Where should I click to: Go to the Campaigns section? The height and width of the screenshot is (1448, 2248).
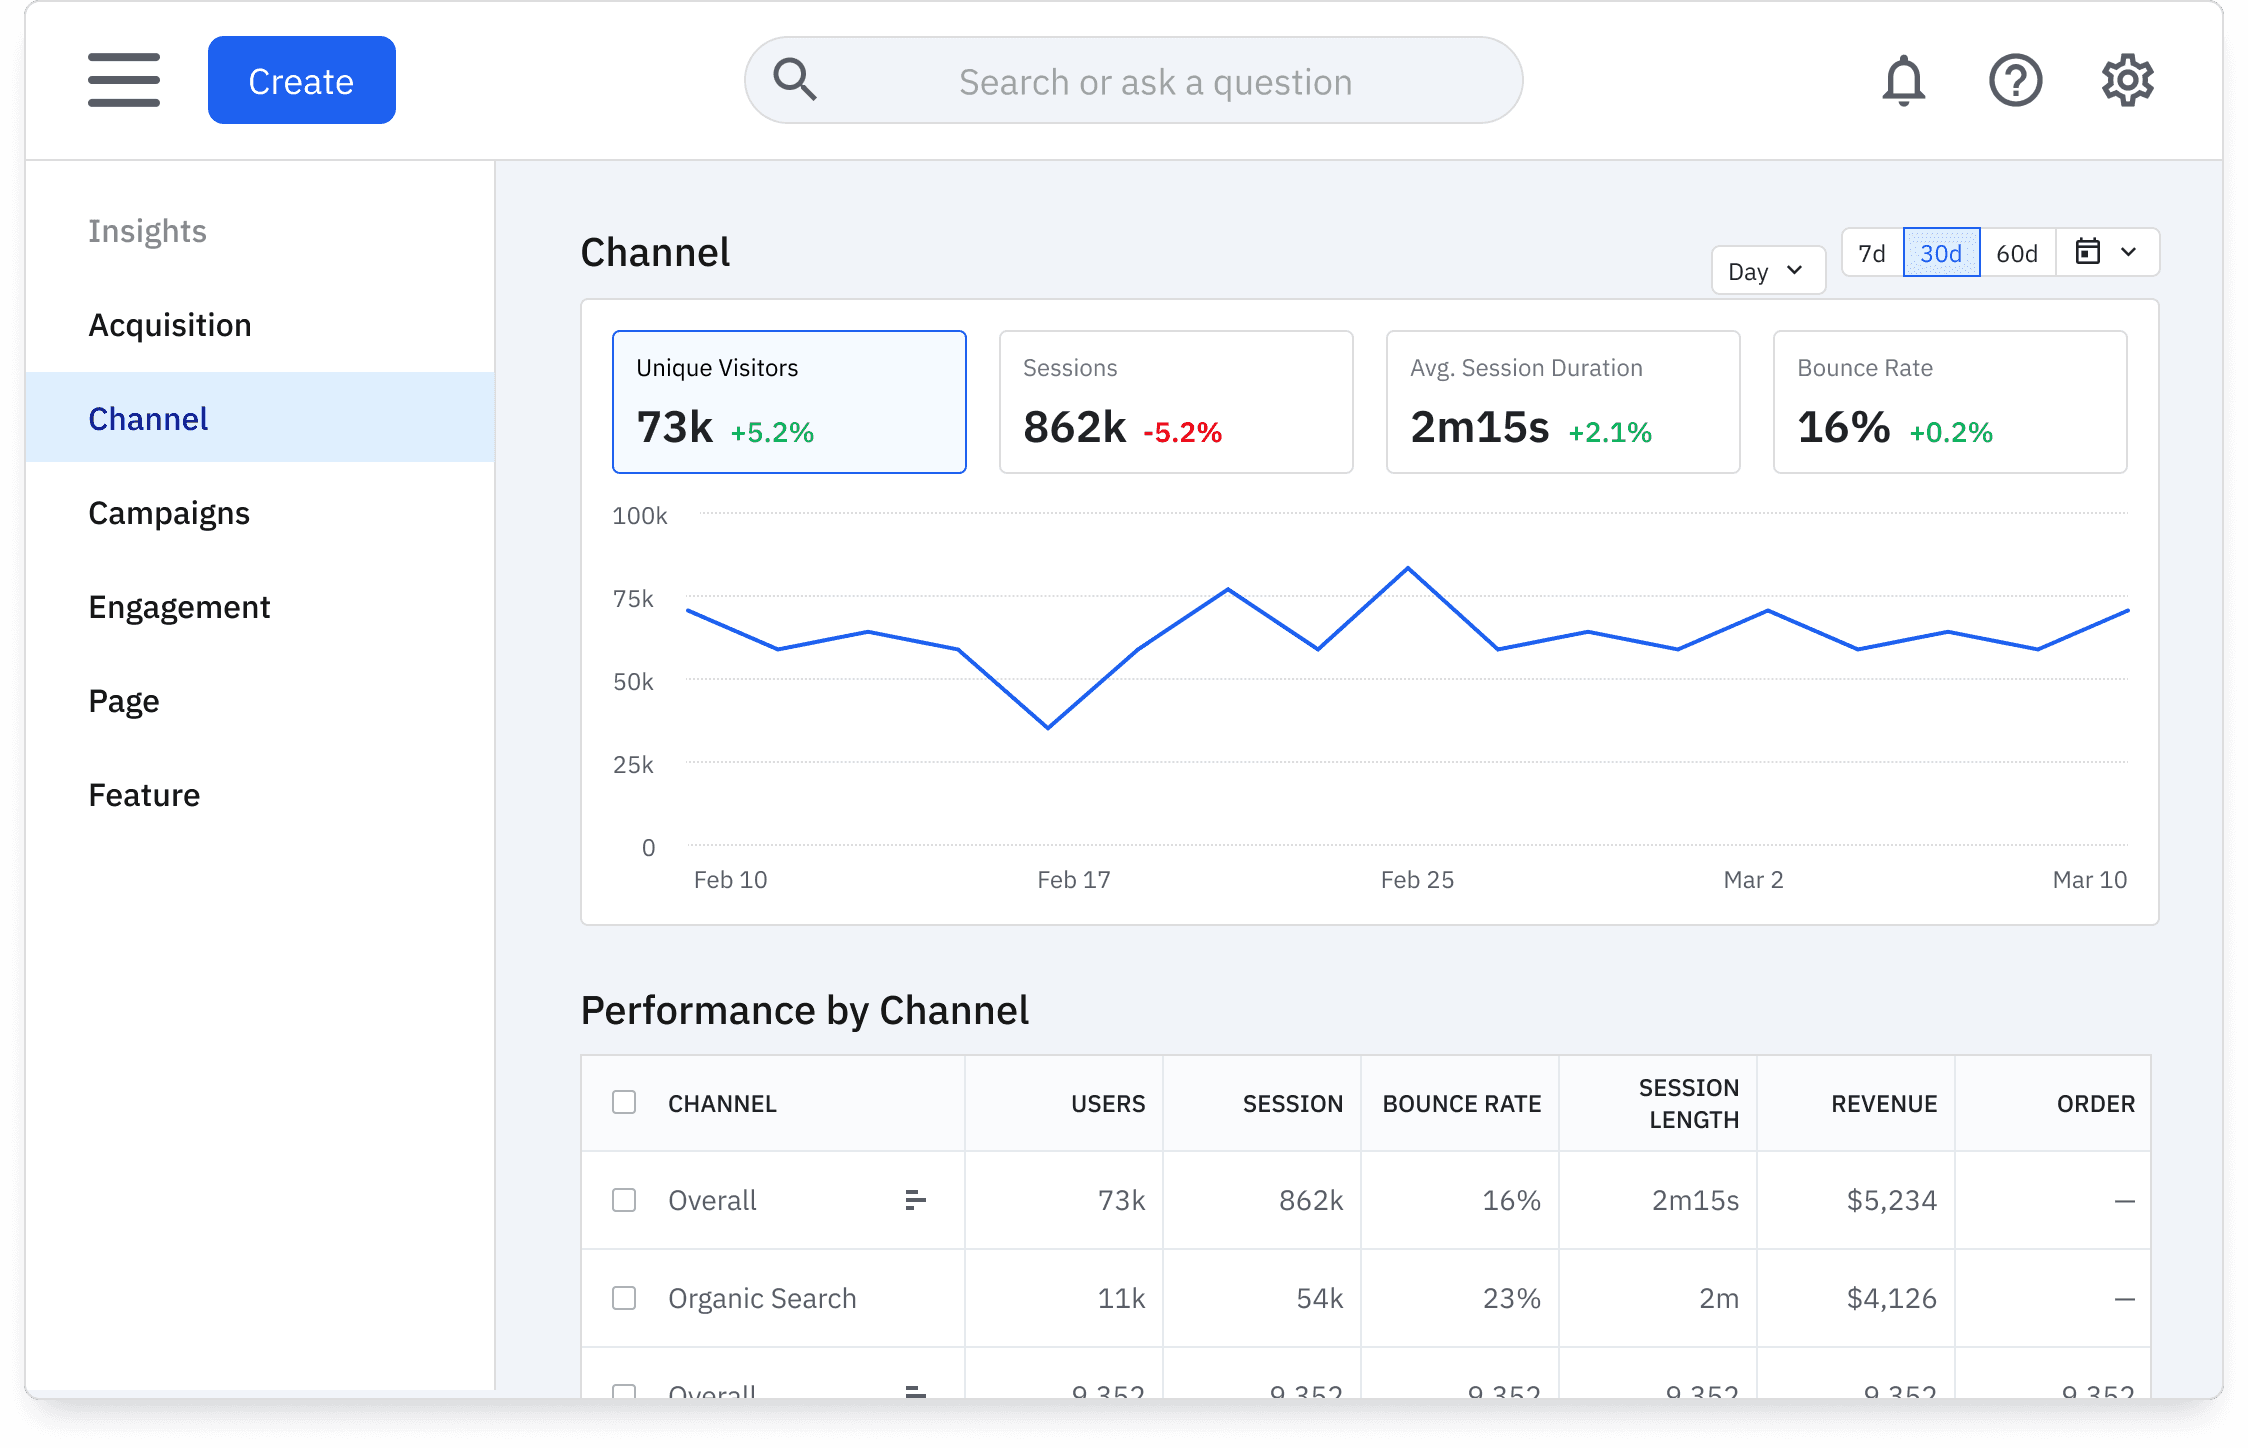pos(169,512)
